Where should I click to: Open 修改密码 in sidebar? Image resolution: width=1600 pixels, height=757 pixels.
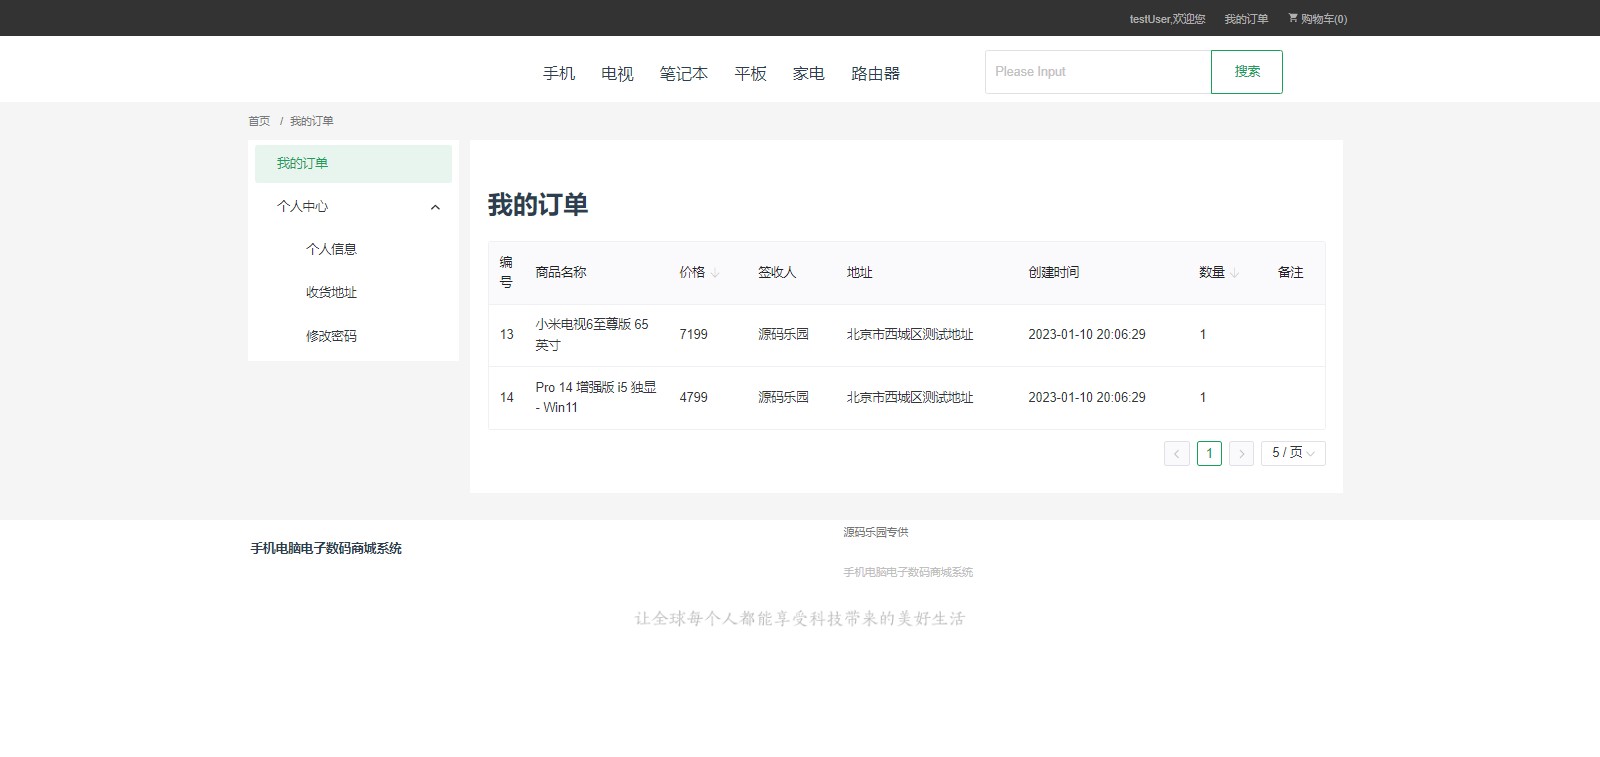pos(331,336)
